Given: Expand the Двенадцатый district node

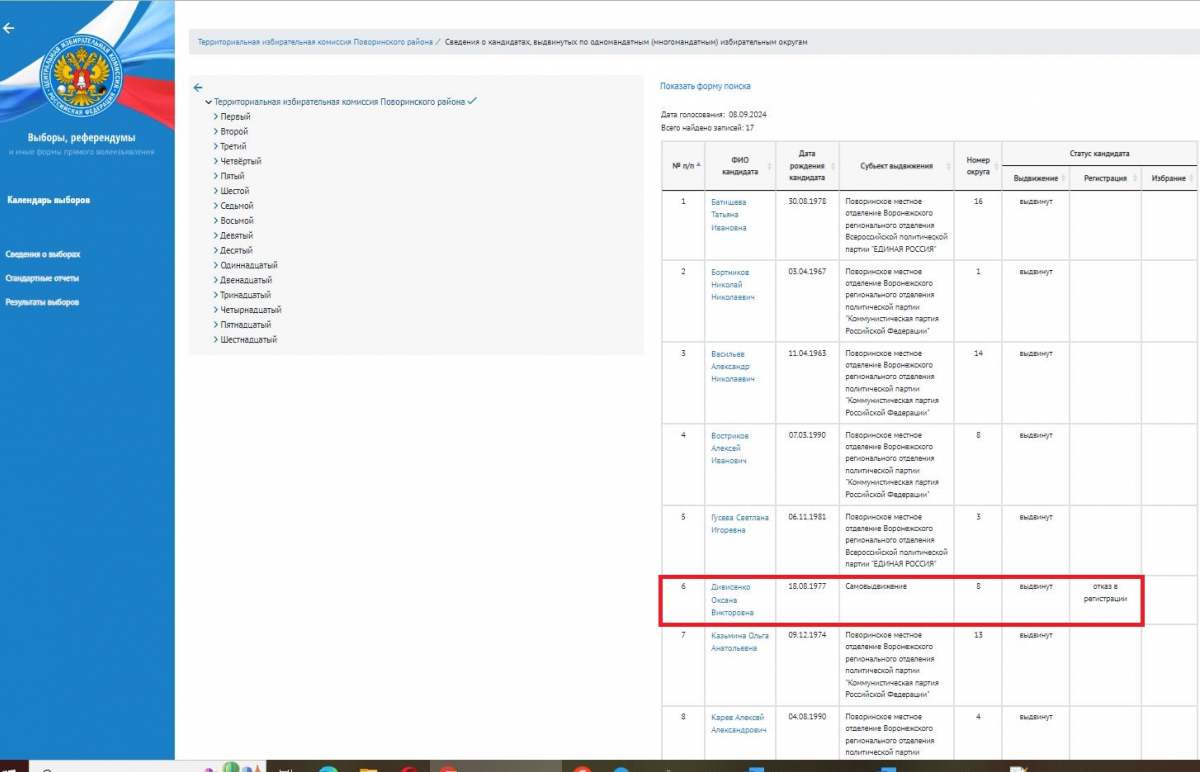Looking at the screenshot, I should point(215,280).
